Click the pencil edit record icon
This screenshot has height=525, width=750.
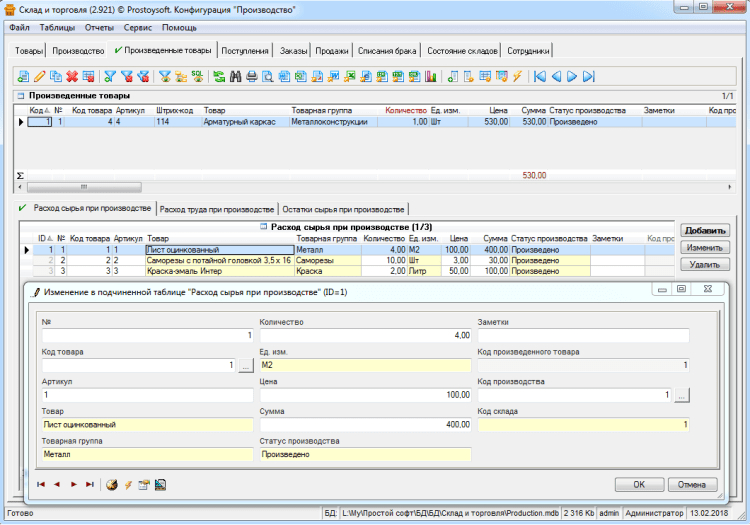tap(39, 76)
